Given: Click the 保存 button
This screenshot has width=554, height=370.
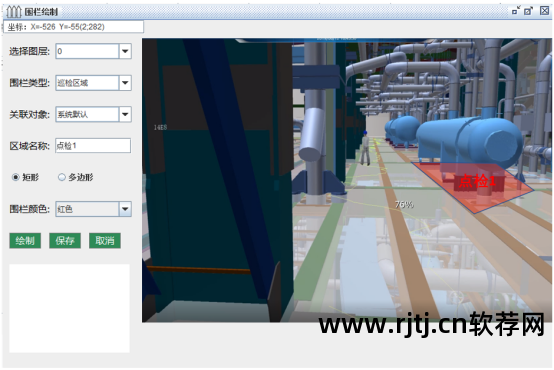Looking at the screenshot, I should (x=65, y=241).
